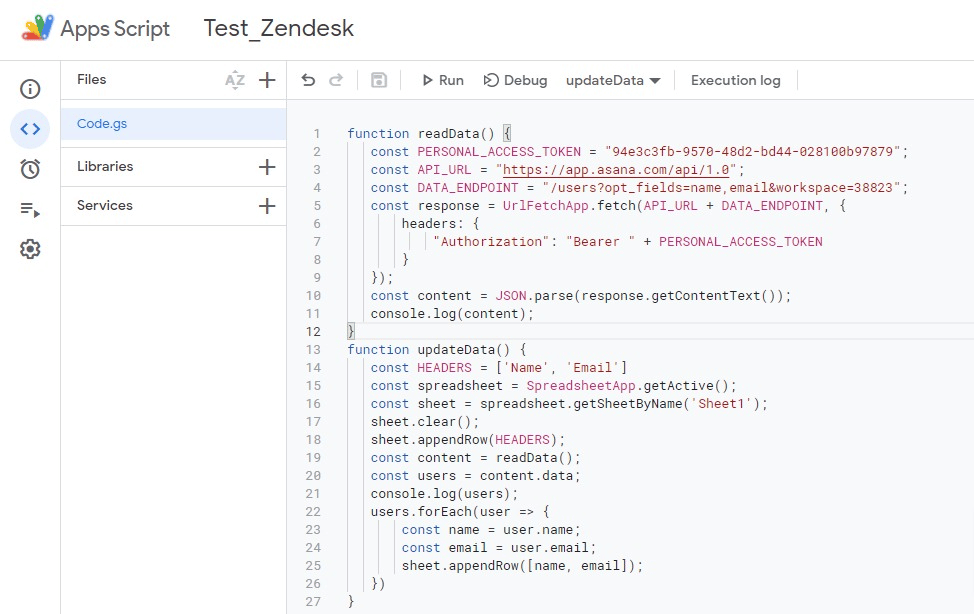This screenshot has width=974, height=614.
Task: Open the Editor code icon
Action: tap(30, 129)
